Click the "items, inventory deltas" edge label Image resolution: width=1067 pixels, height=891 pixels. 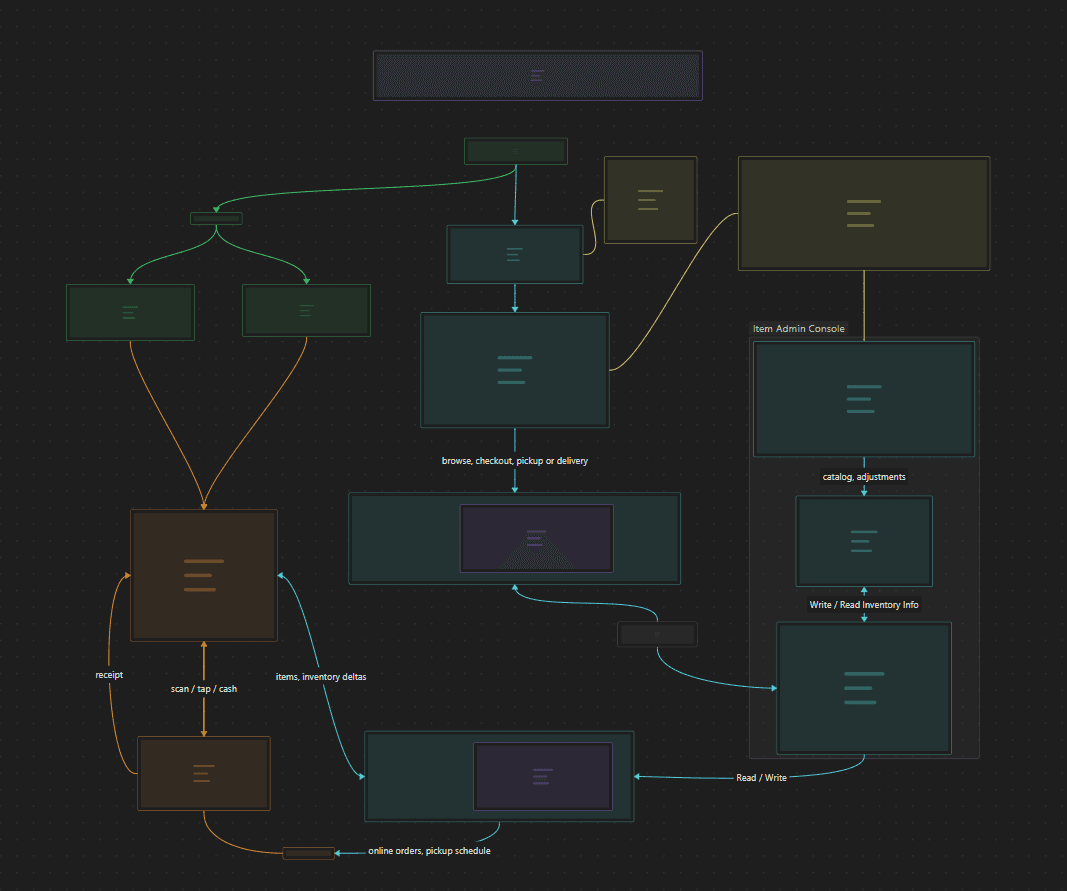pos(321,677)
